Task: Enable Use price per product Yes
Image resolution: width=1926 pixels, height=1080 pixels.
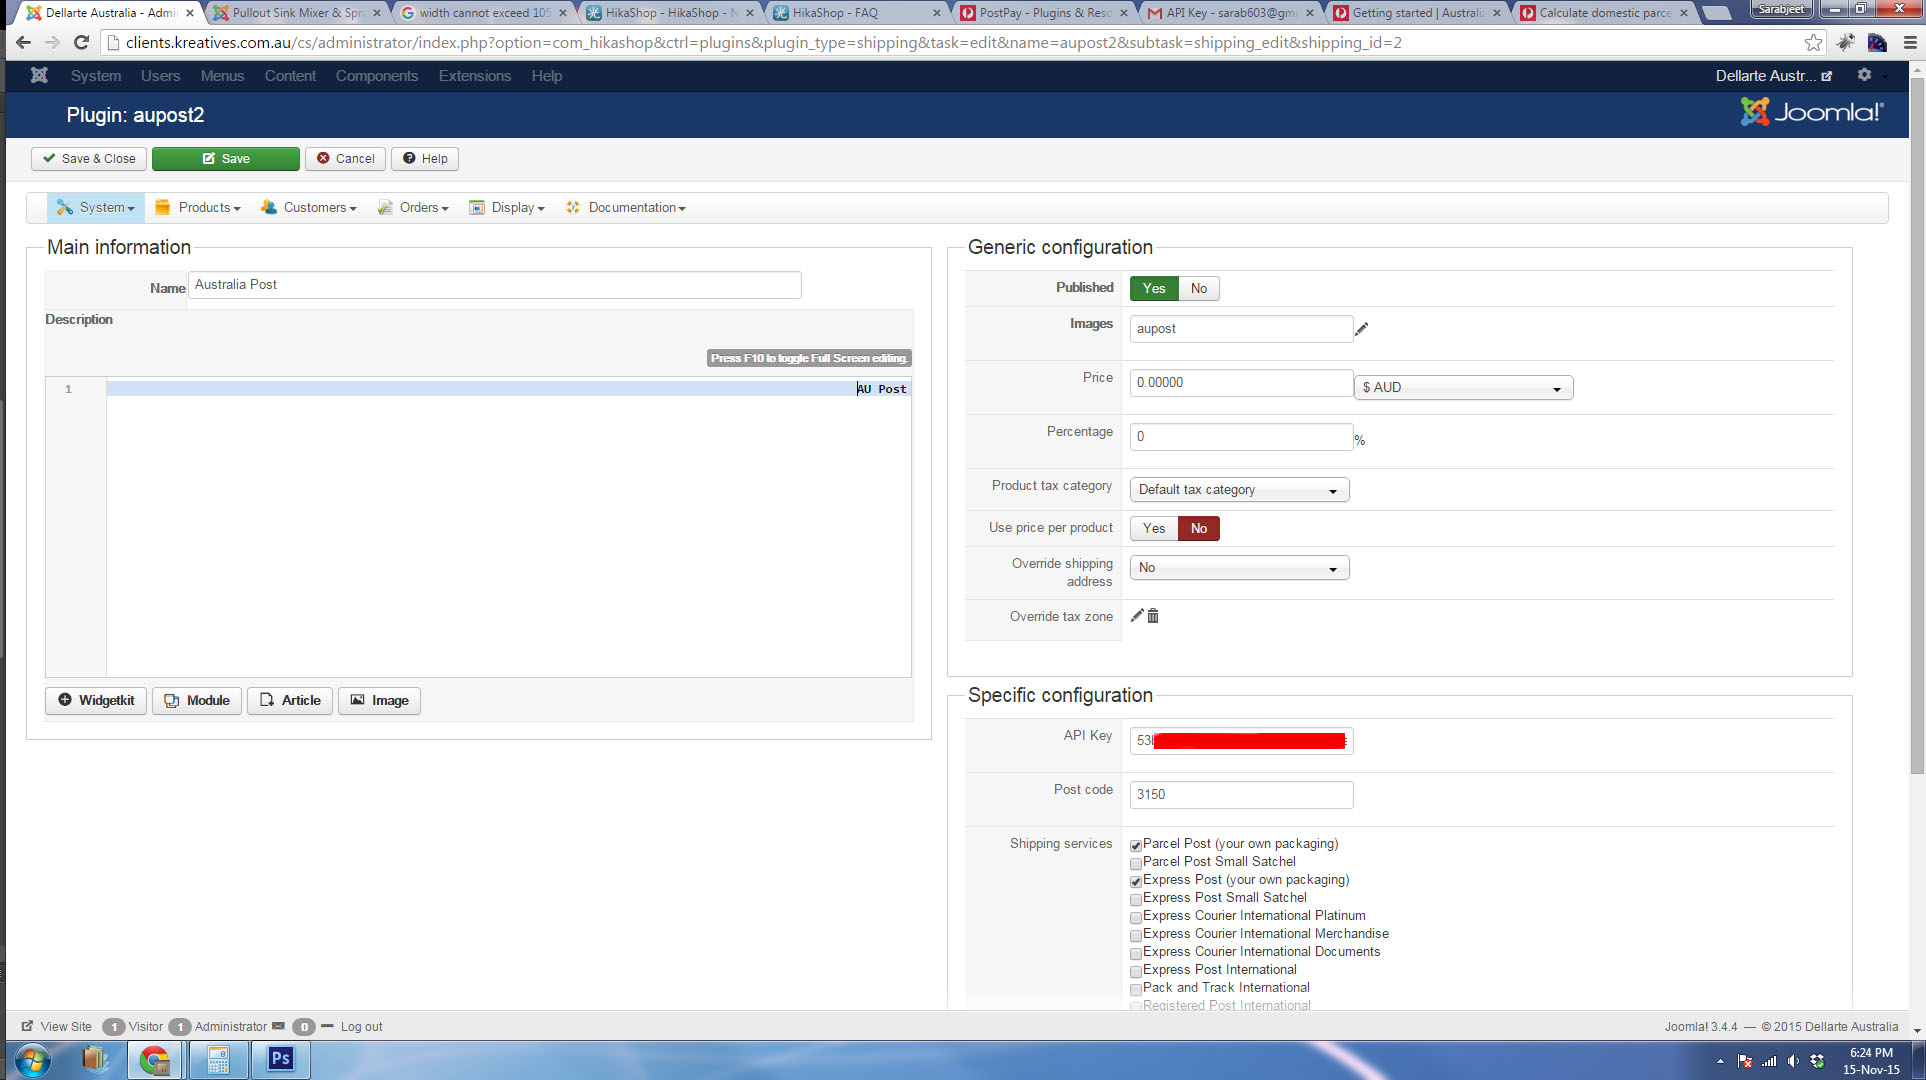Action: click(1154, 528)
